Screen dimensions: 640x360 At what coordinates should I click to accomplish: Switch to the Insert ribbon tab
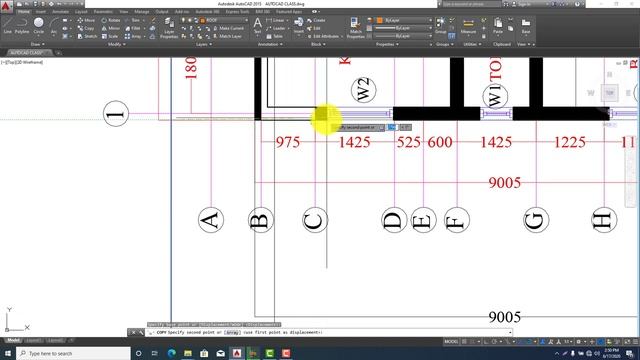tap(41, 12)
